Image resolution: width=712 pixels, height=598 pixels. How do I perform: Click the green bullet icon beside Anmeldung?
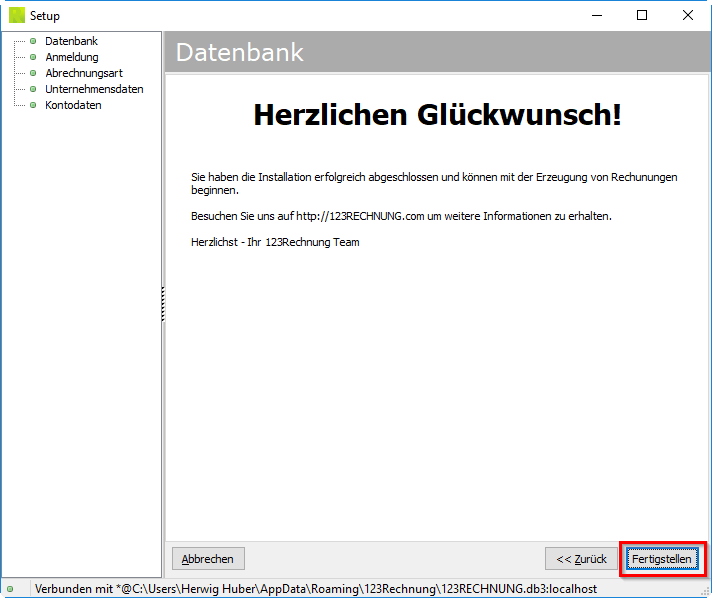33,57
